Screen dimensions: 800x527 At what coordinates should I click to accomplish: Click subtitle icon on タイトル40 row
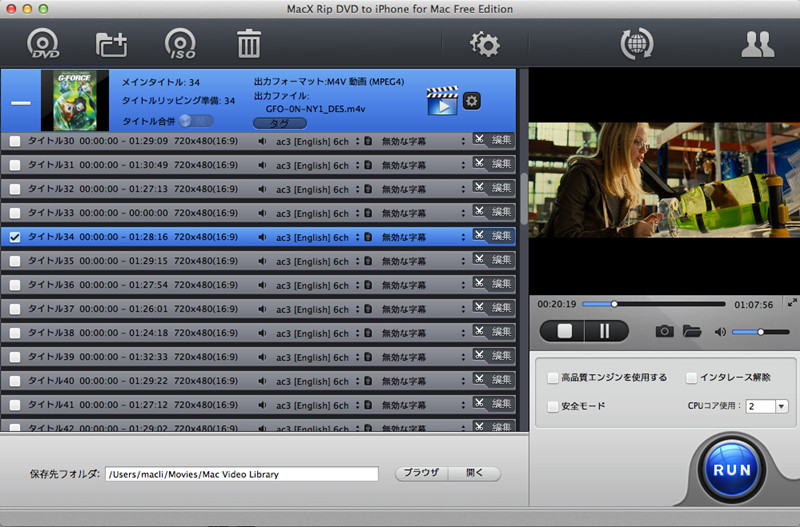point(368,381)
